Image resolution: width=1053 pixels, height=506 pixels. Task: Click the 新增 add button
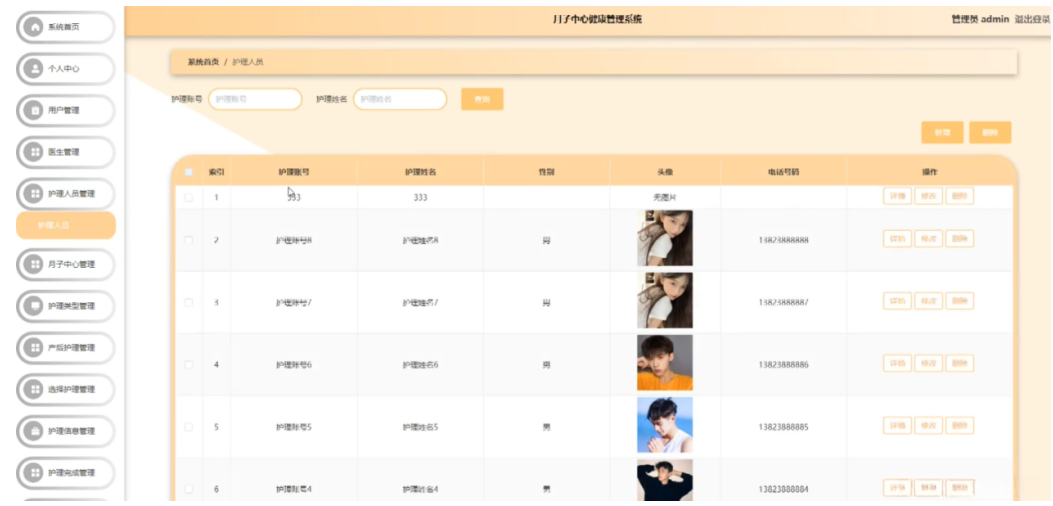click(942, 133)
